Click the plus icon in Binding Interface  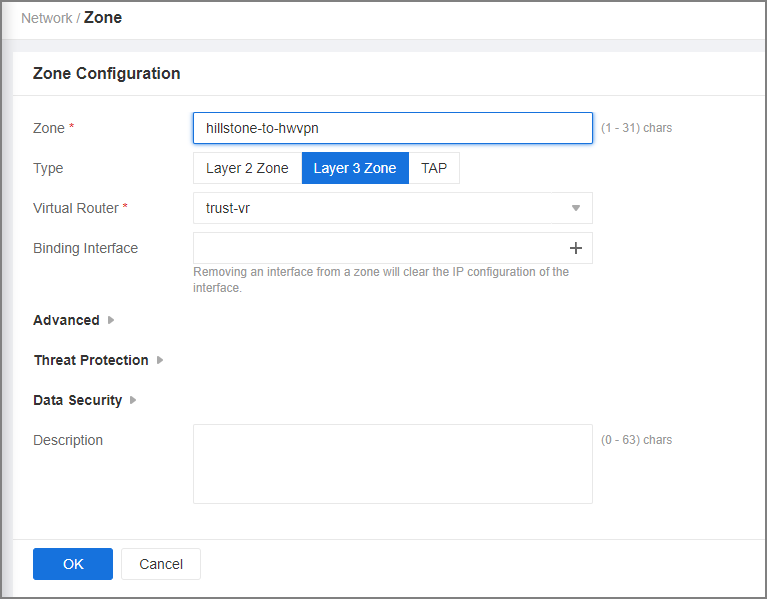576,248
